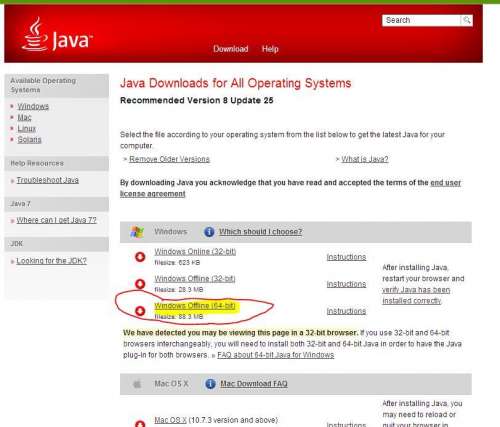This screenshot has height=427, width=500.
Task: Download Windows Online (32-bit) link
Action: pyautogui.click(x=195, y=251)
